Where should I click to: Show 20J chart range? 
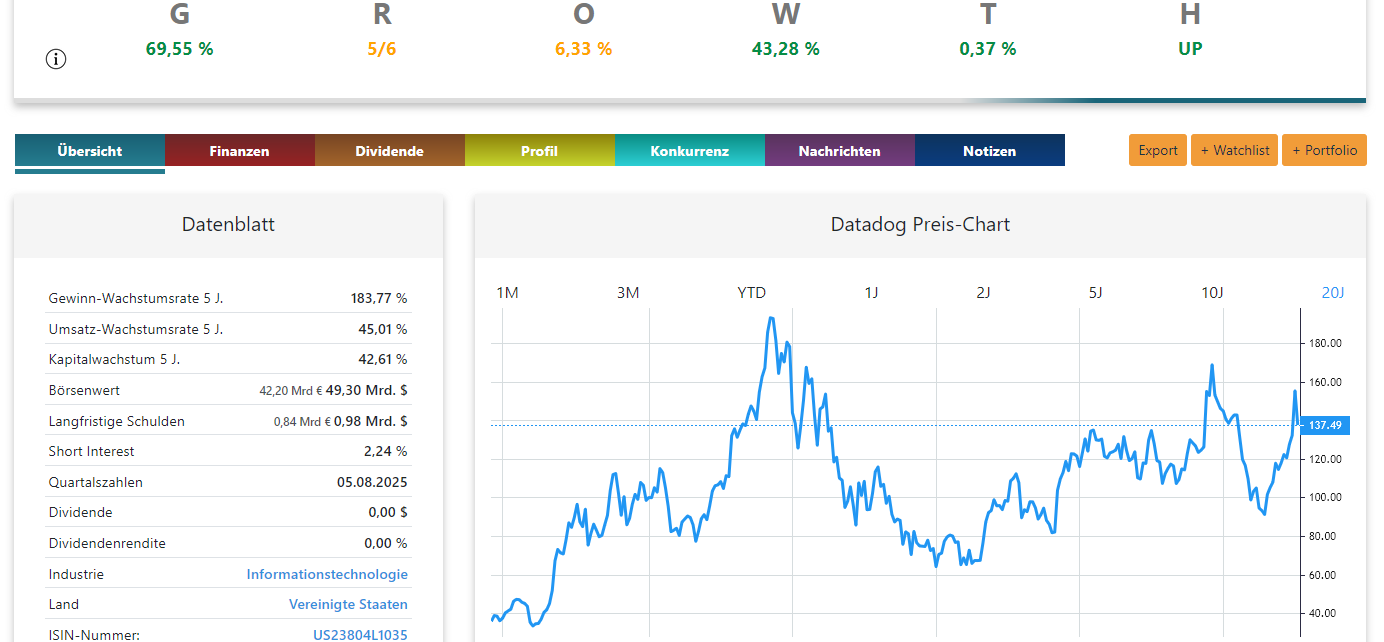click(1333, 292)
